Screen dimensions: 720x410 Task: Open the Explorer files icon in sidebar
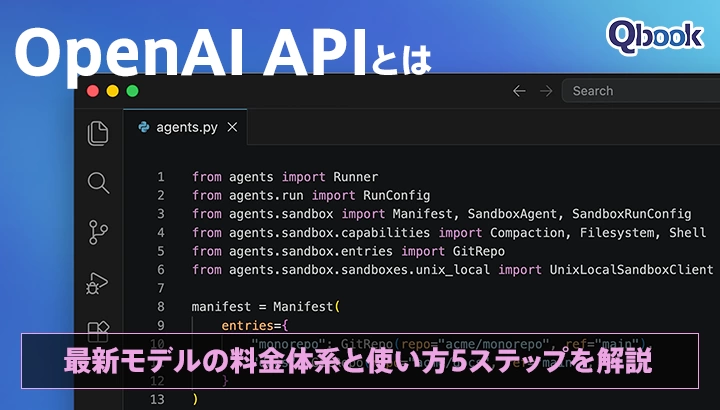(x=98, y=134)
